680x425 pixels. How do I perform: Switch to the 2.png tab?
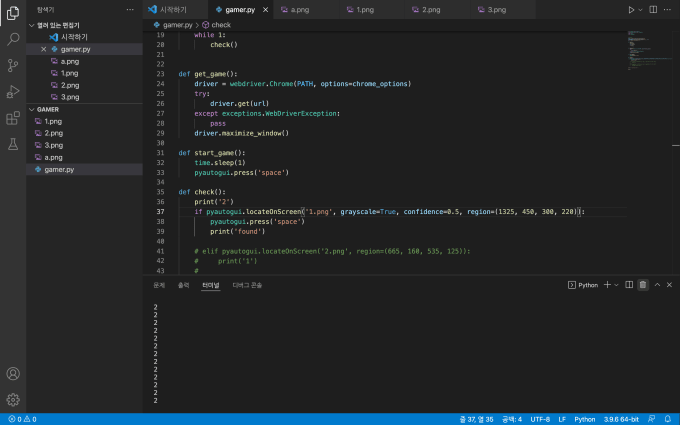pyautogui.click(x=438, y=10)
